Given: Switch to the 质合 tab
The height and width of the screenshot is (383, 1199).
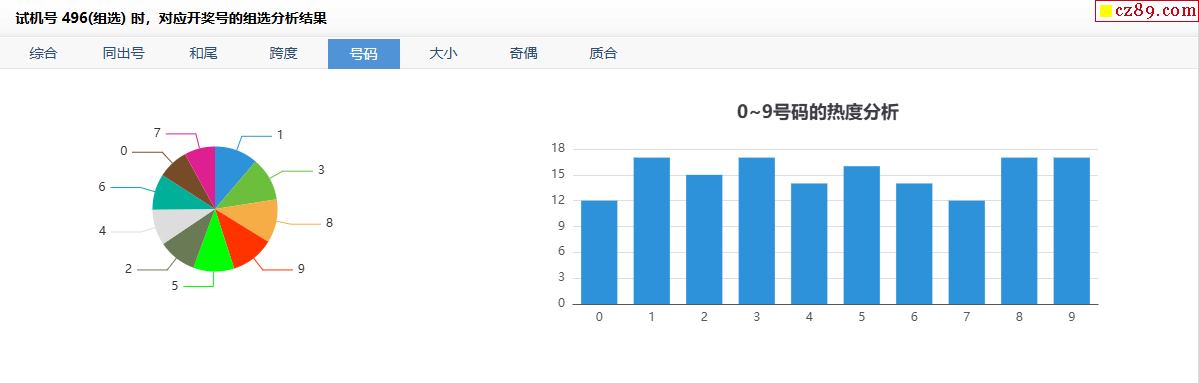Looking at the screenshot, I should tap(603, 54).
